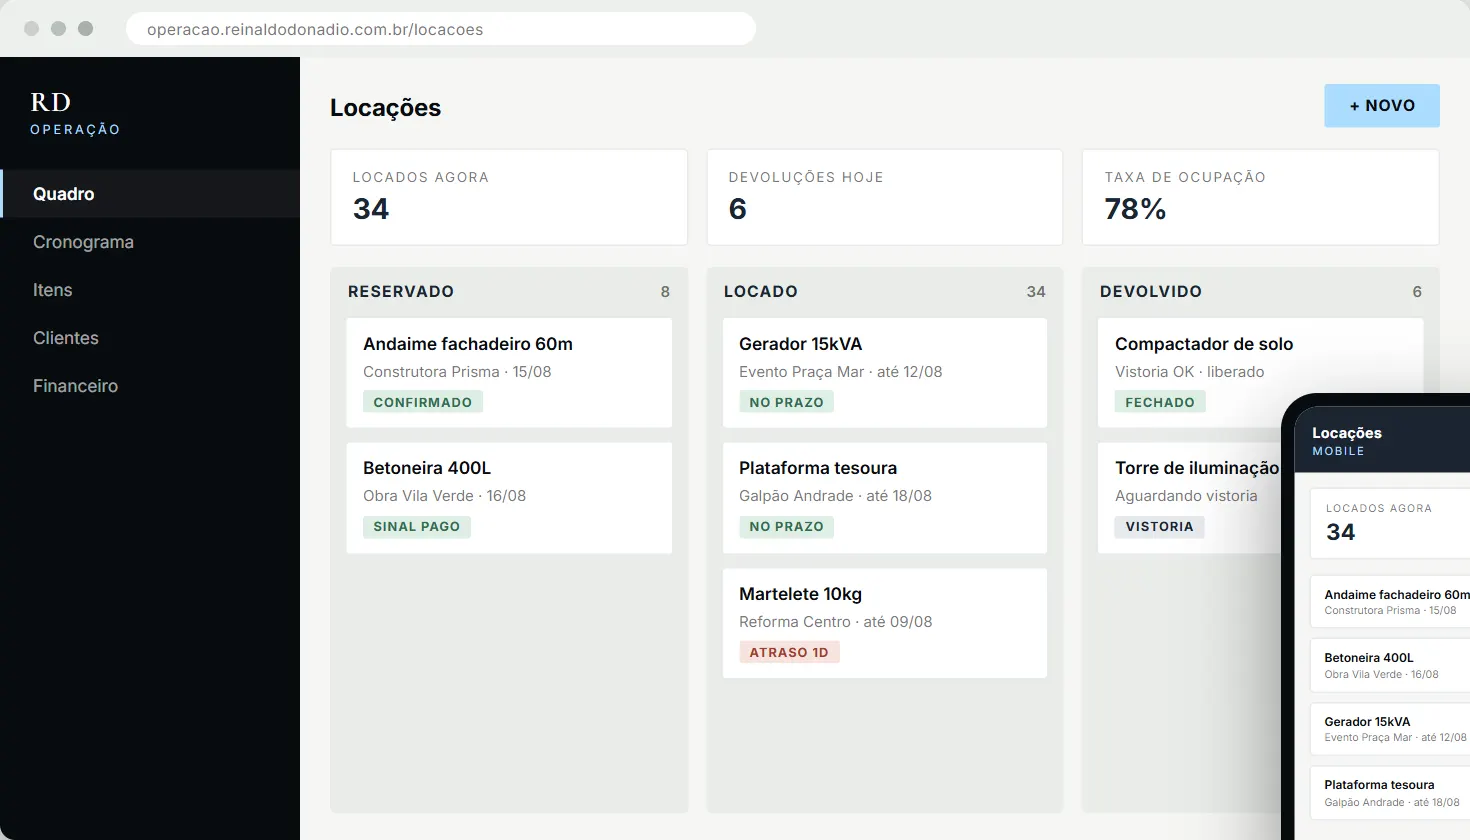Open the Plataforma tesoura card in Locado column
The height and width of the screenshot is (840, 1470).
click(x=885, y=498)
